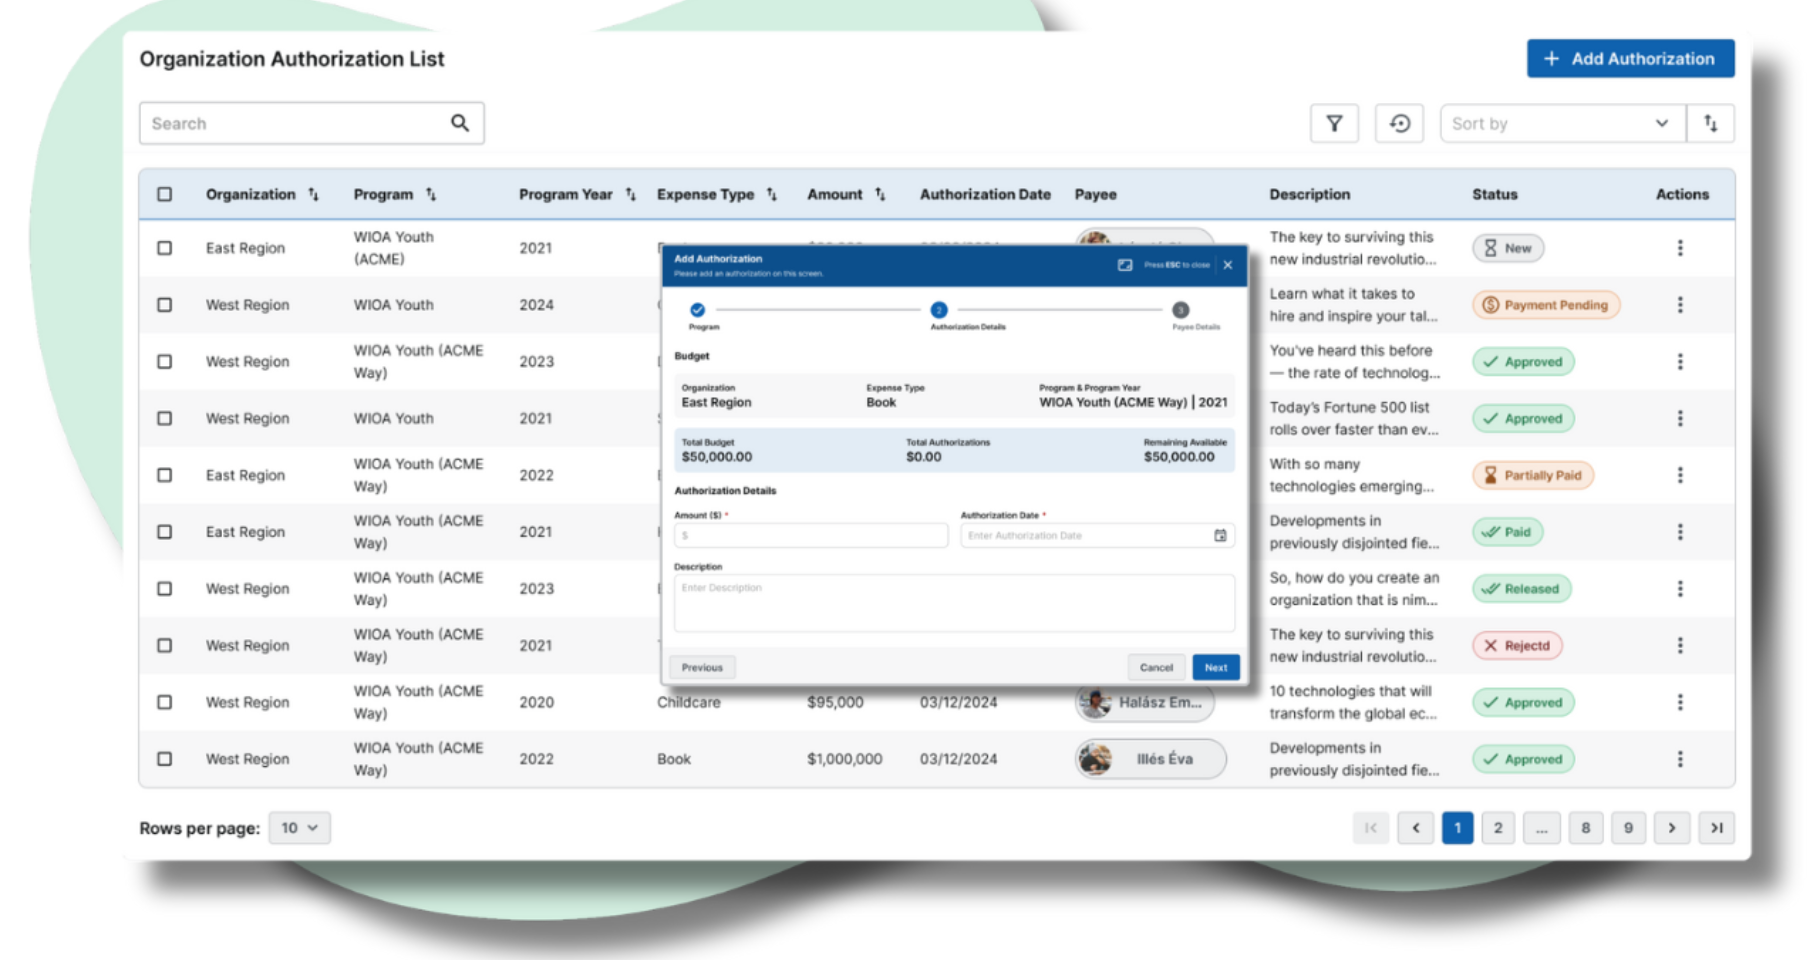Open actions menu for the New status row
Viewport: 1820px width, 960px height.
click(x=1680, y=248)
